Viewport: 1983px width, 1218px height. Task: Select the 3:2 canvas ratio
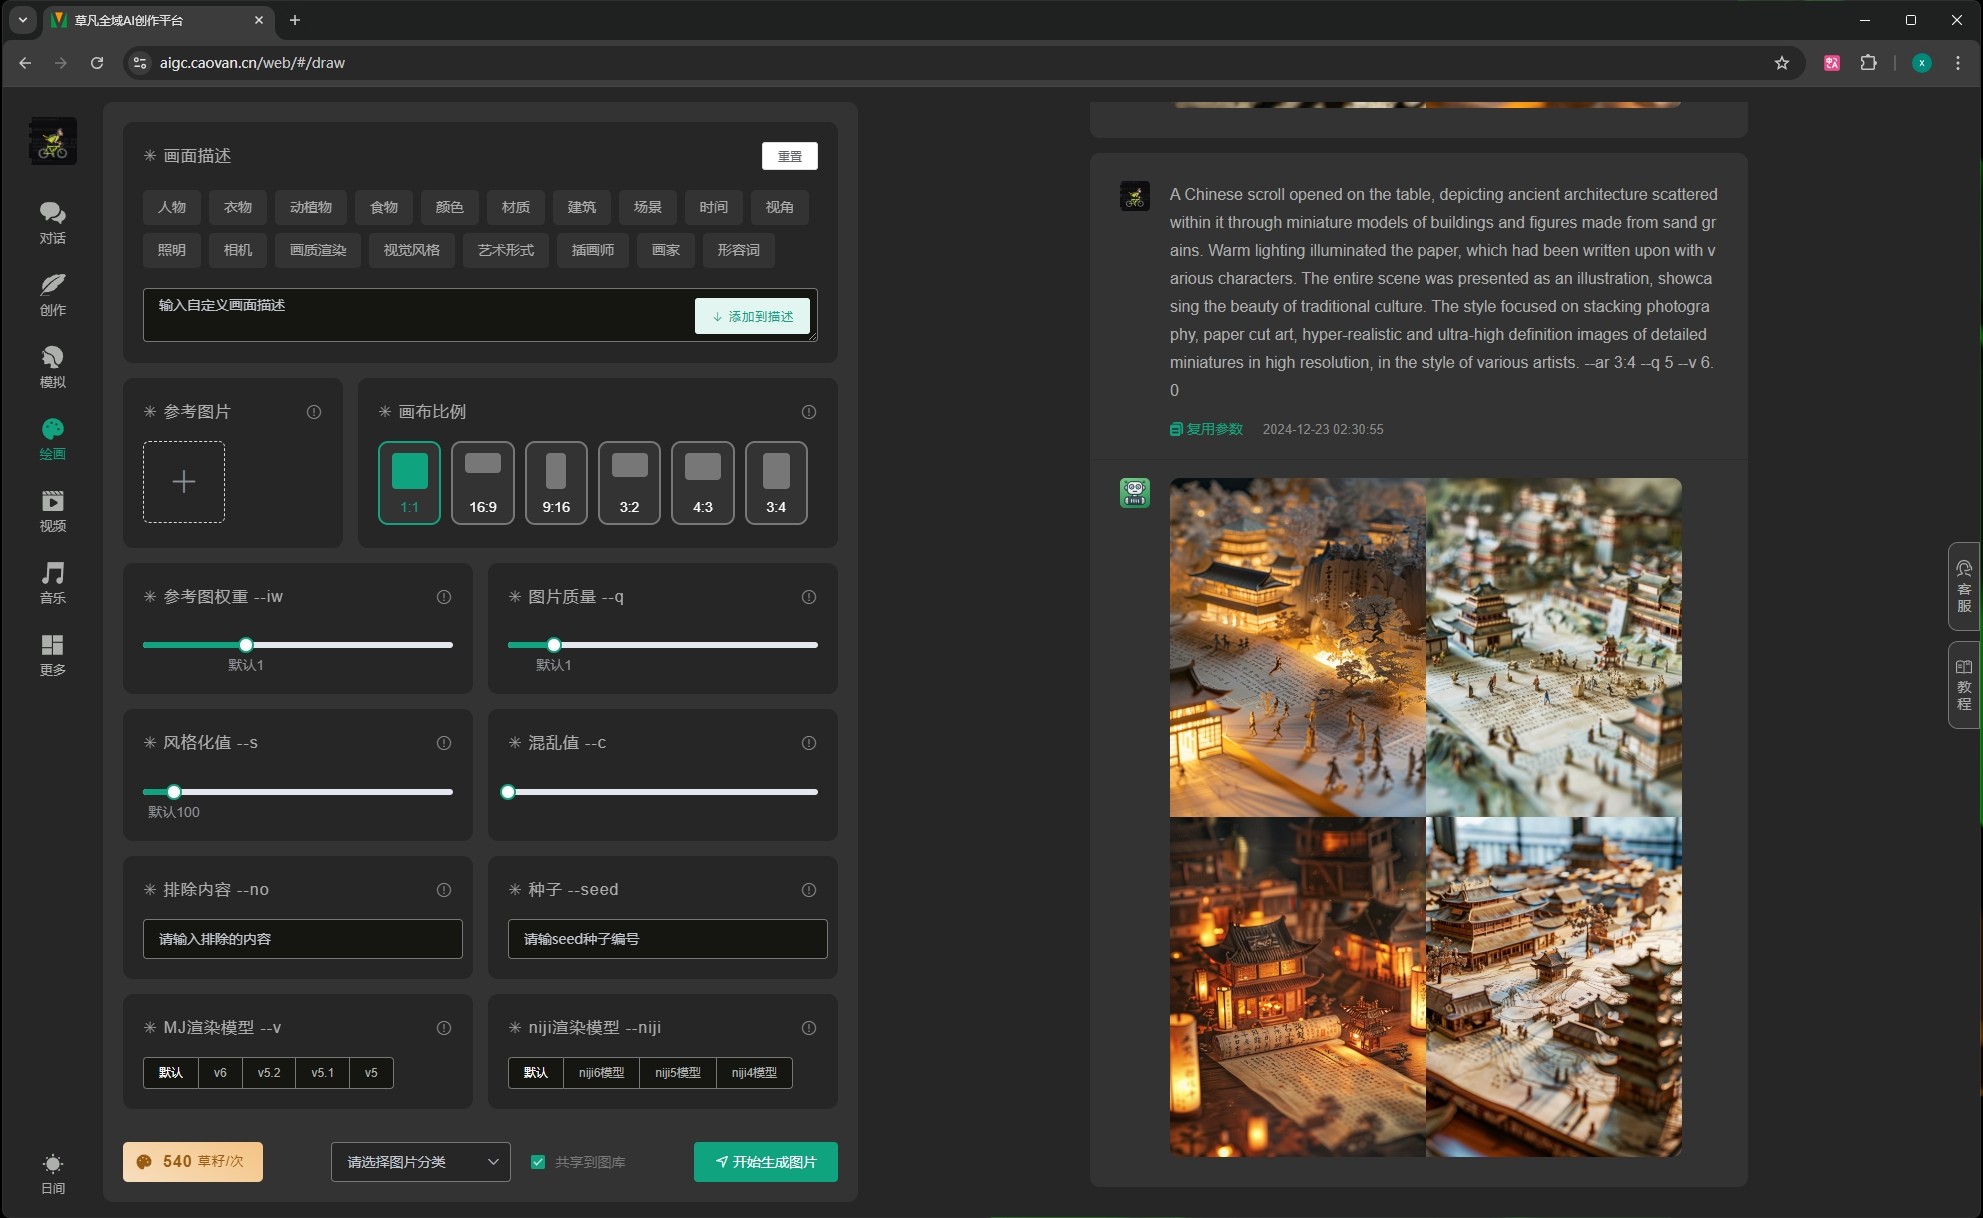pyautogui.click(x=629, y=483)
